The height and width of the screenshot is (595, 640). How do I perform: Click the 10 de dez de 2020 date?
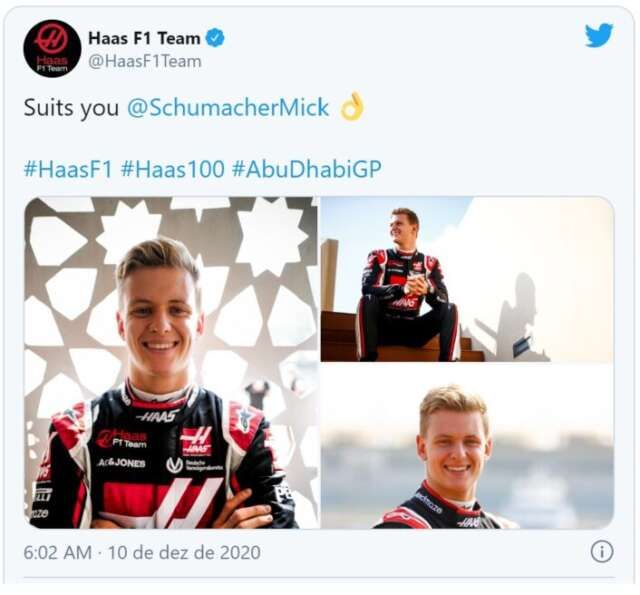click(x=184, y=552)
